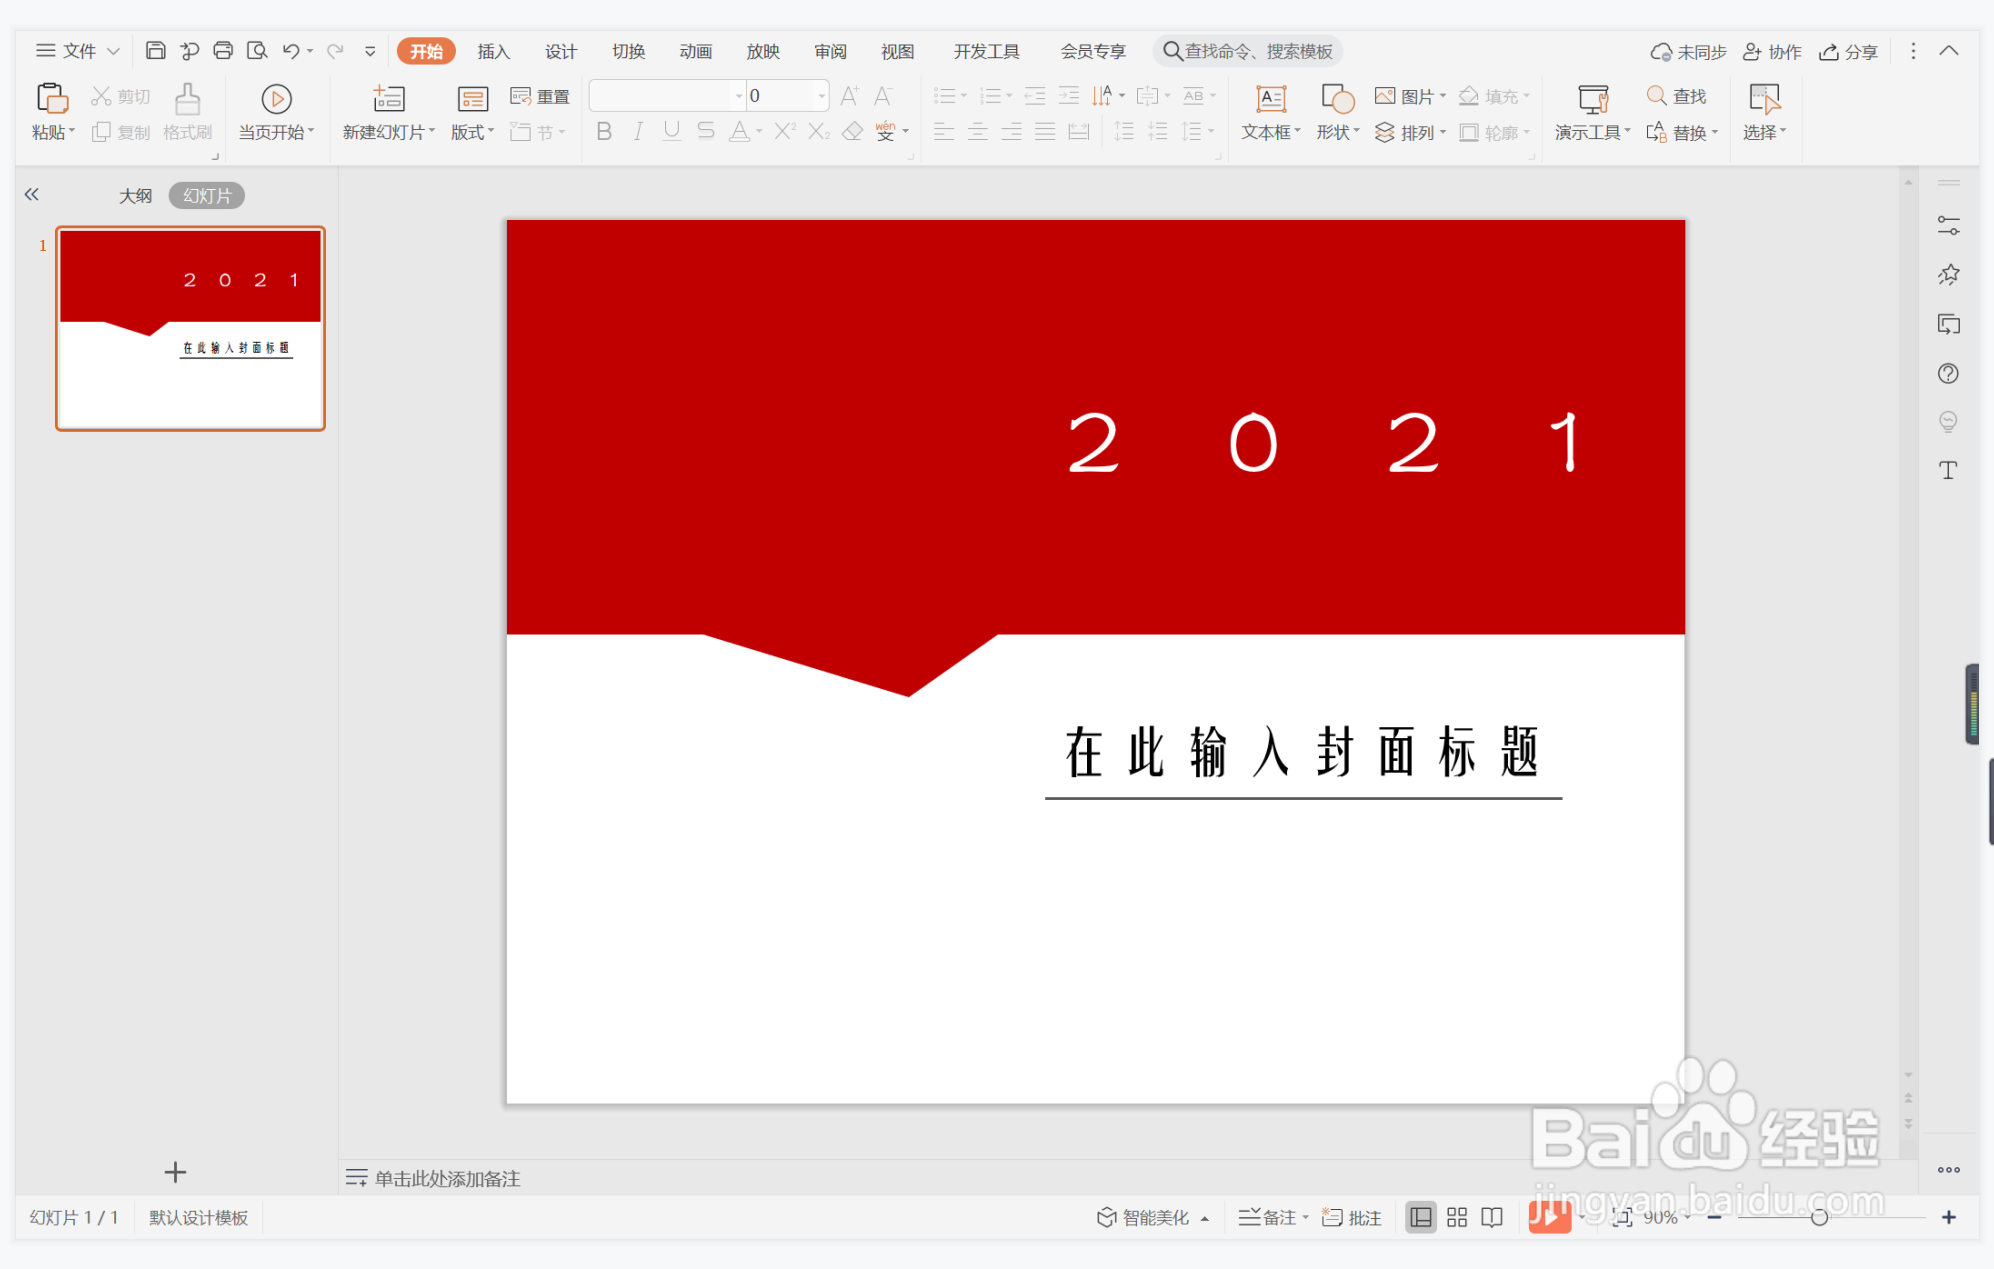Click the Paste clipboard icon

52,98
